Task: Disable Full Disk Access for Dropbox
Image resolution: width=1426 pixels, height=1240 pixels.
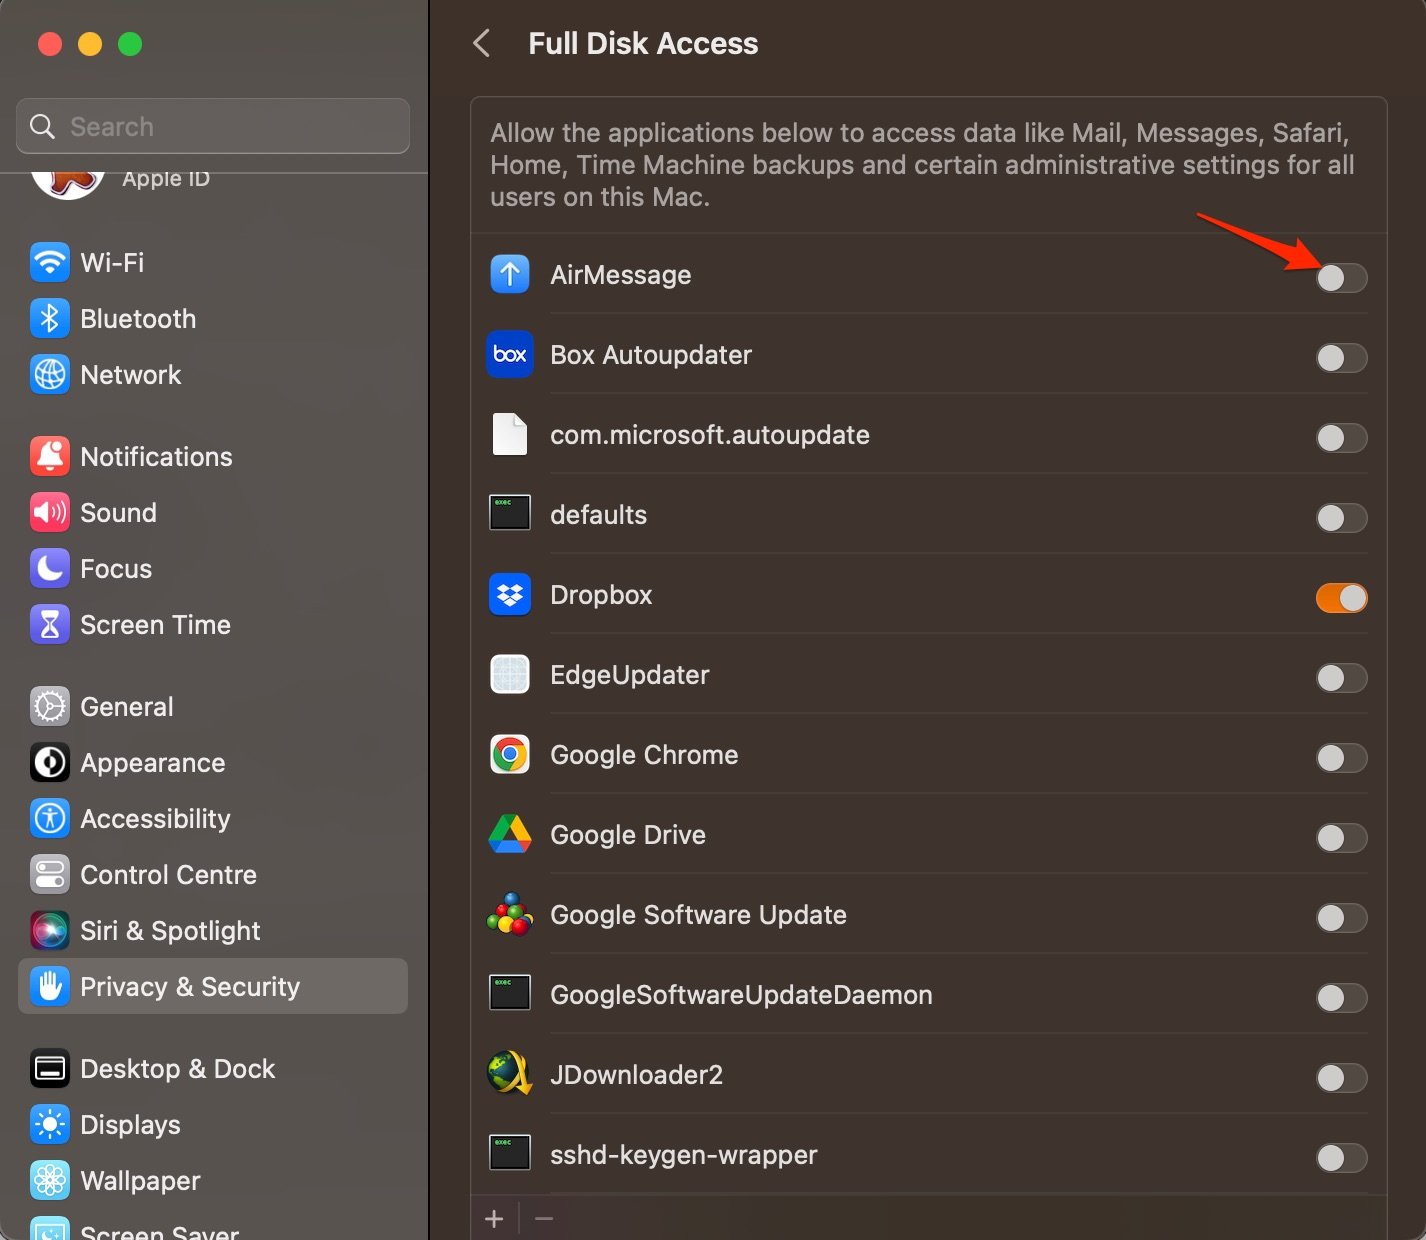Action: [1341, 598]
